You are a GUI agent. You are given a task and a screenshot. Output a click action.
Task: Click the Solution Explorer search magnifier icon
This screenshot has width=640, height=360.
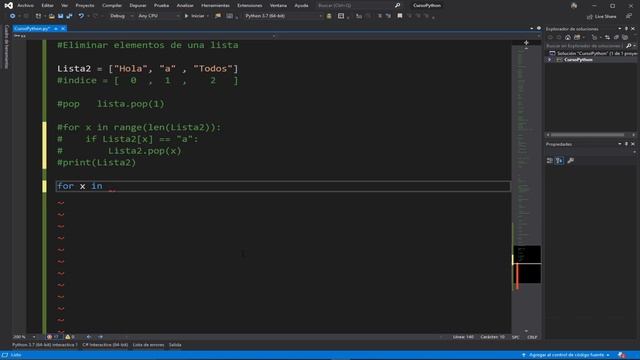click(x=629, y=46)
